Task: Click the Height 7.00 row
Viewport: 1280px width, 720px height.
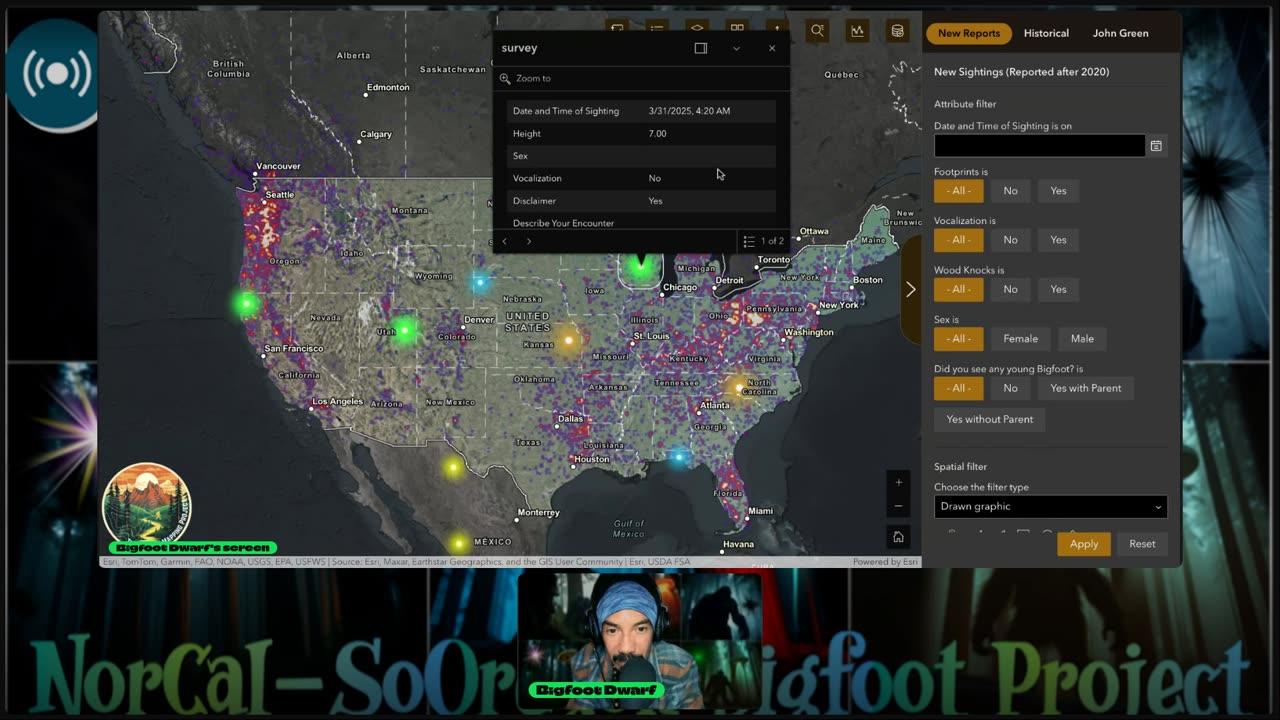Action: coord(641,133)
